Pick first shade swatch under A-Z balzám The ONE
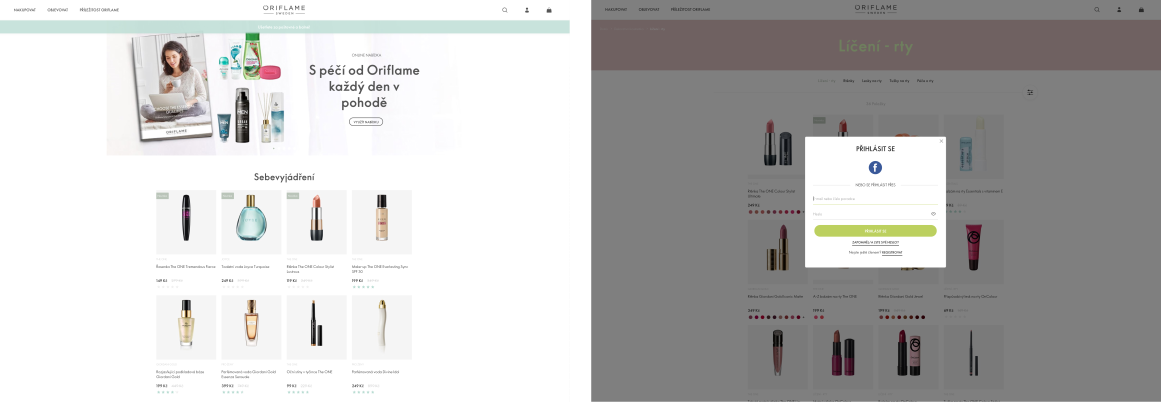 click(815, 317)
